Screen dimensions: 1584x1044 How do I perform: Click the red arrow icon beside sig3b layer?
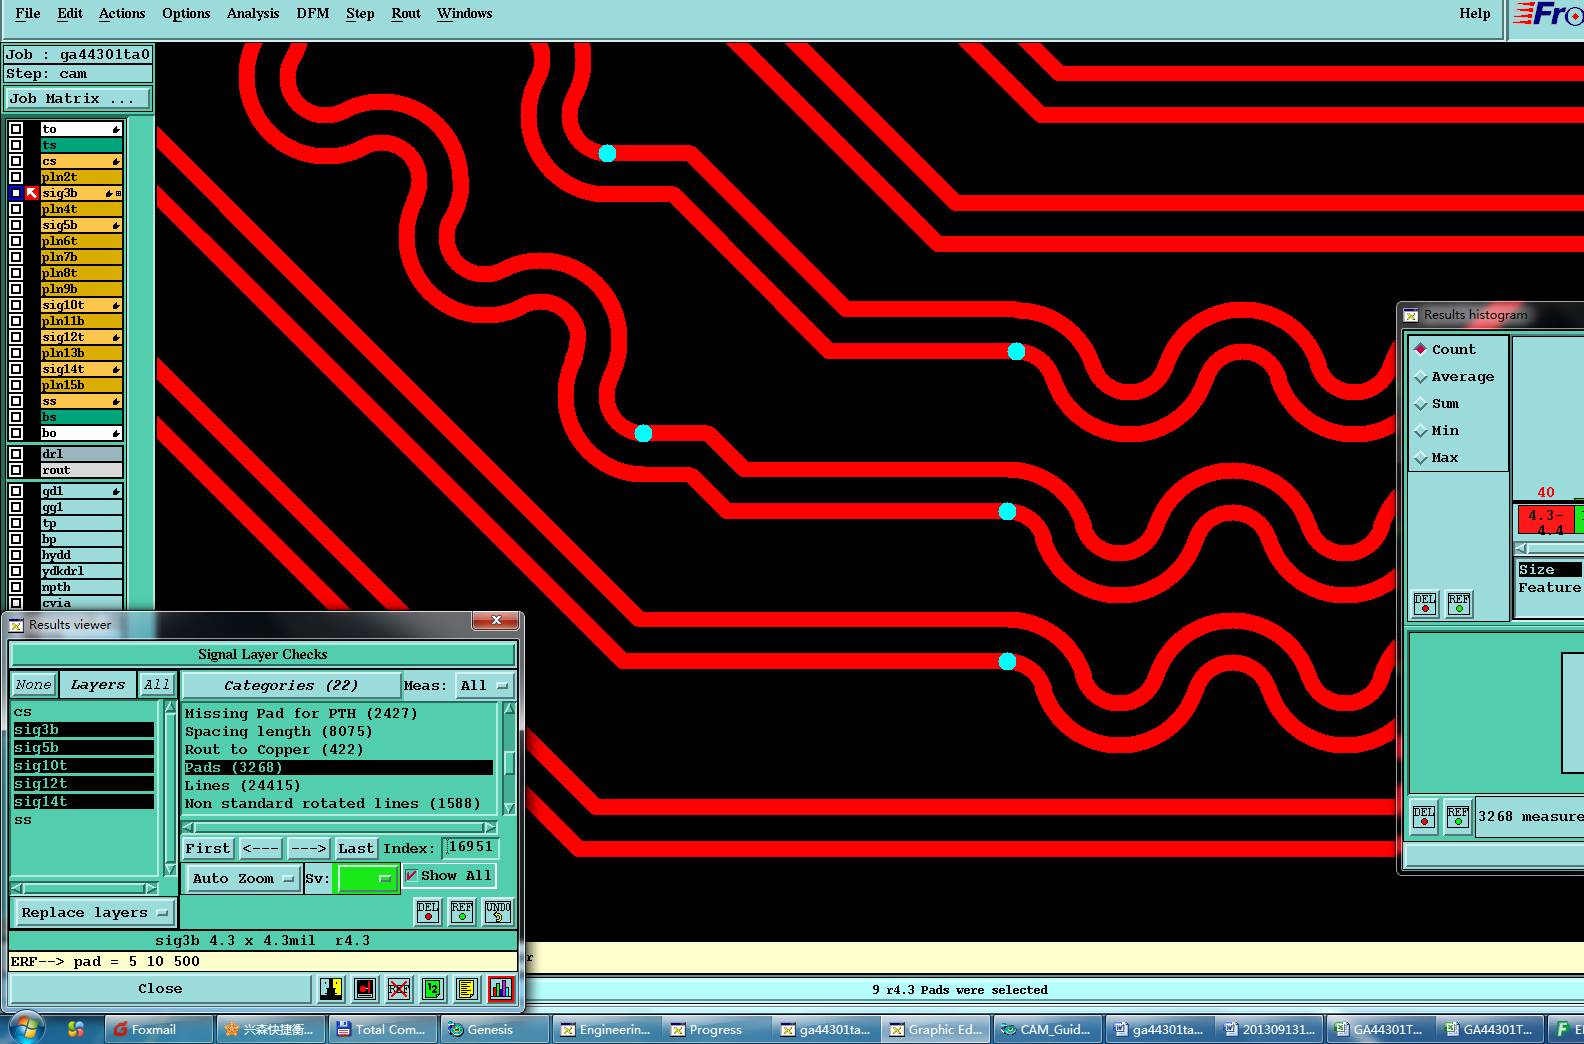[x=32, y=193]
